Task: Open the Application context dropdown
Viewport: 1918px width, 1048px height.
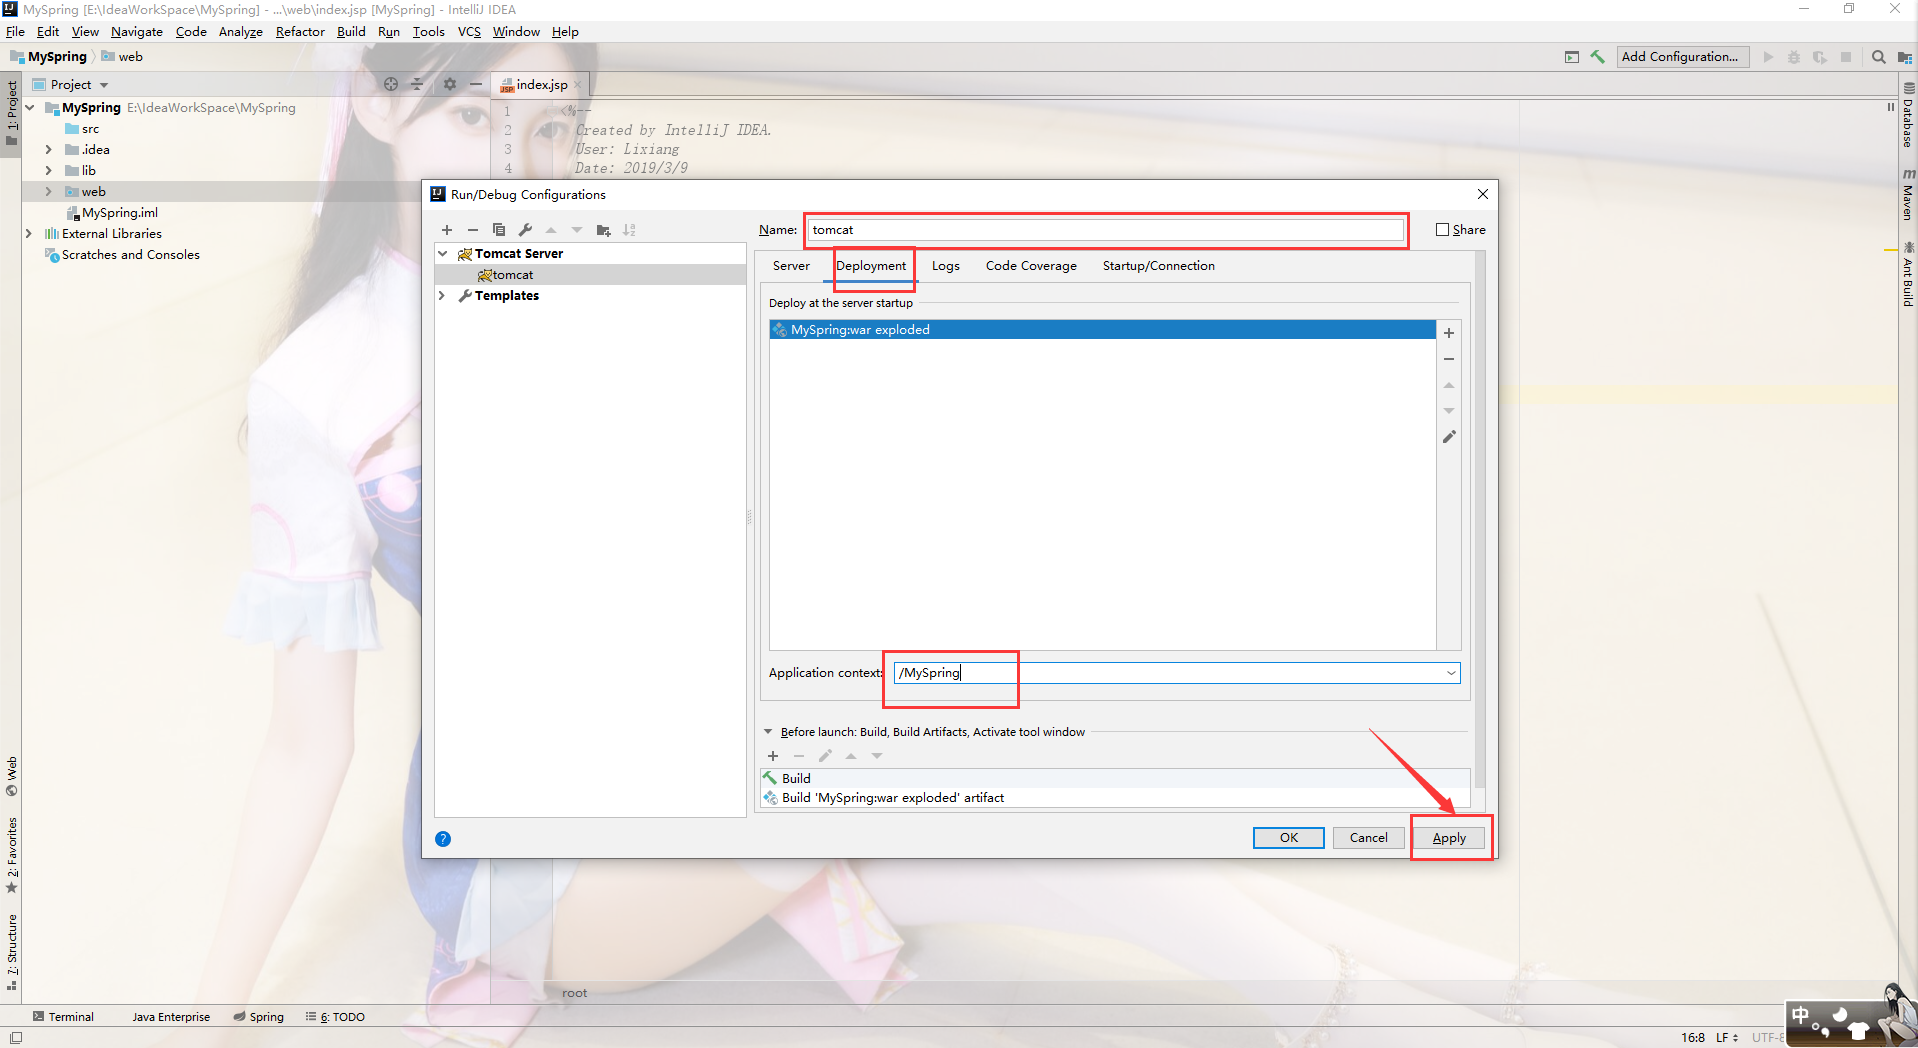Action: pyautogui.click(x=1451, y=673)
